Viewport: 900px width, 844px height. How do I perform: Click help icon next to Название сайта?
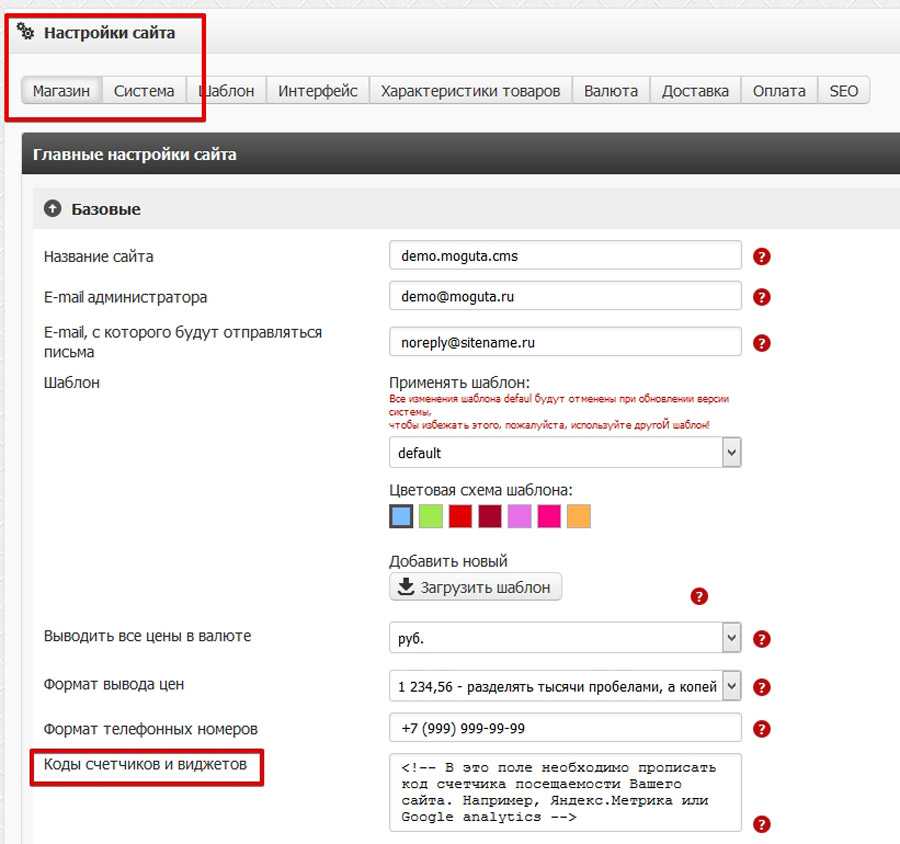pos(762,256)
